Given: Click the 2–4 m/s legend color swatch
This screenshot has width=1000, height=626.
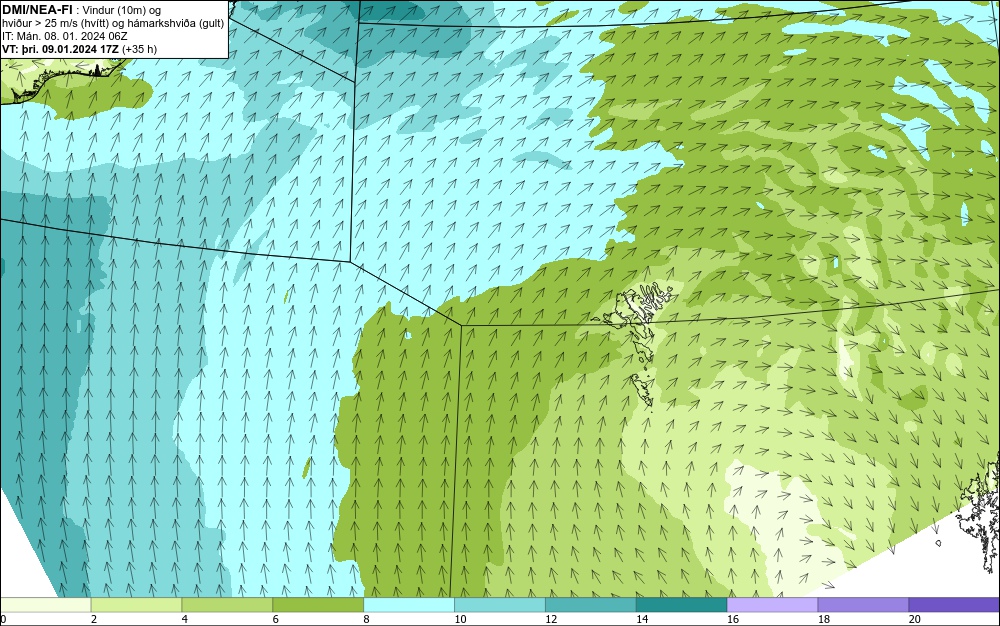Looking at the screenshot, I should coord(136,604).
